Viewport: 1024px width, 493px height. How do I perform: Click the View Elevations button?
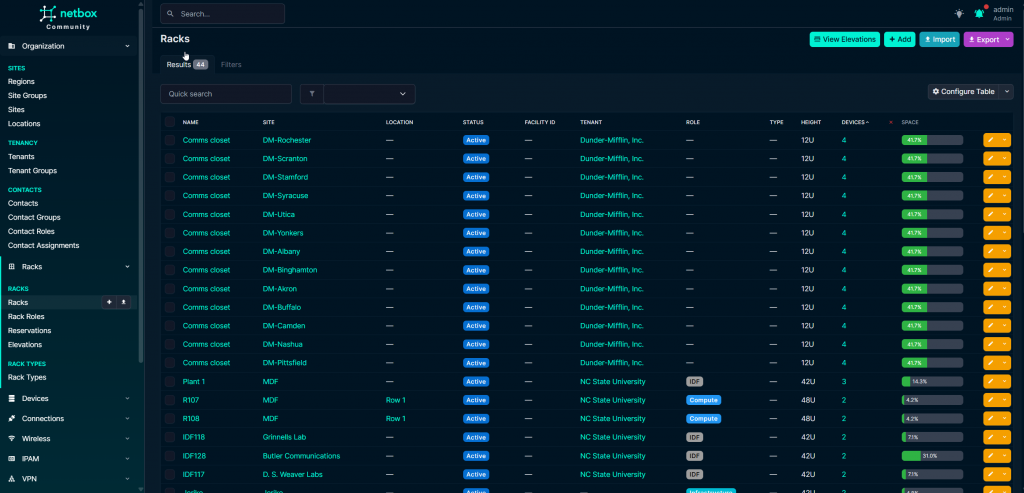(844, 39)
